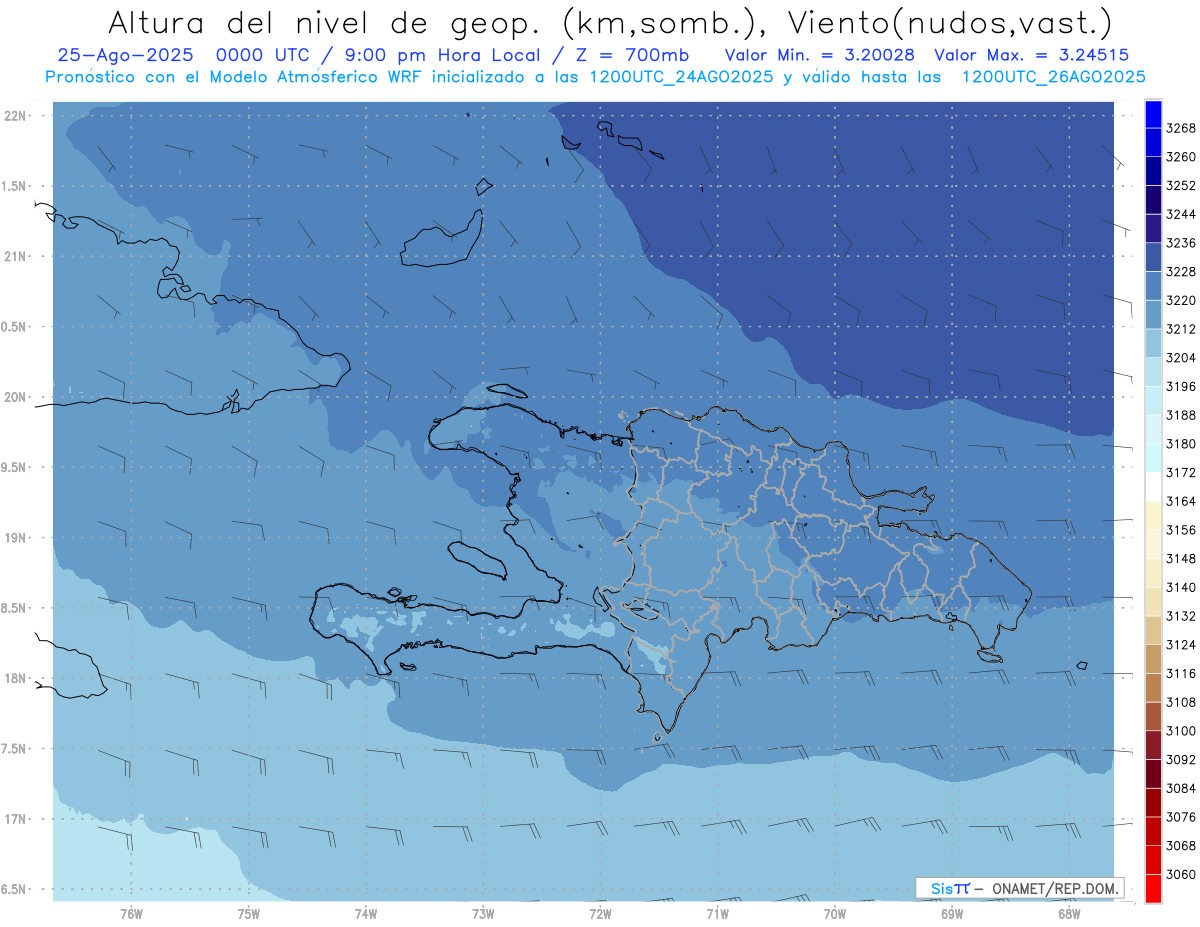Click the '71W' longitude label
The height and width of the screenshot is (927, 1200).
point(717,912)
